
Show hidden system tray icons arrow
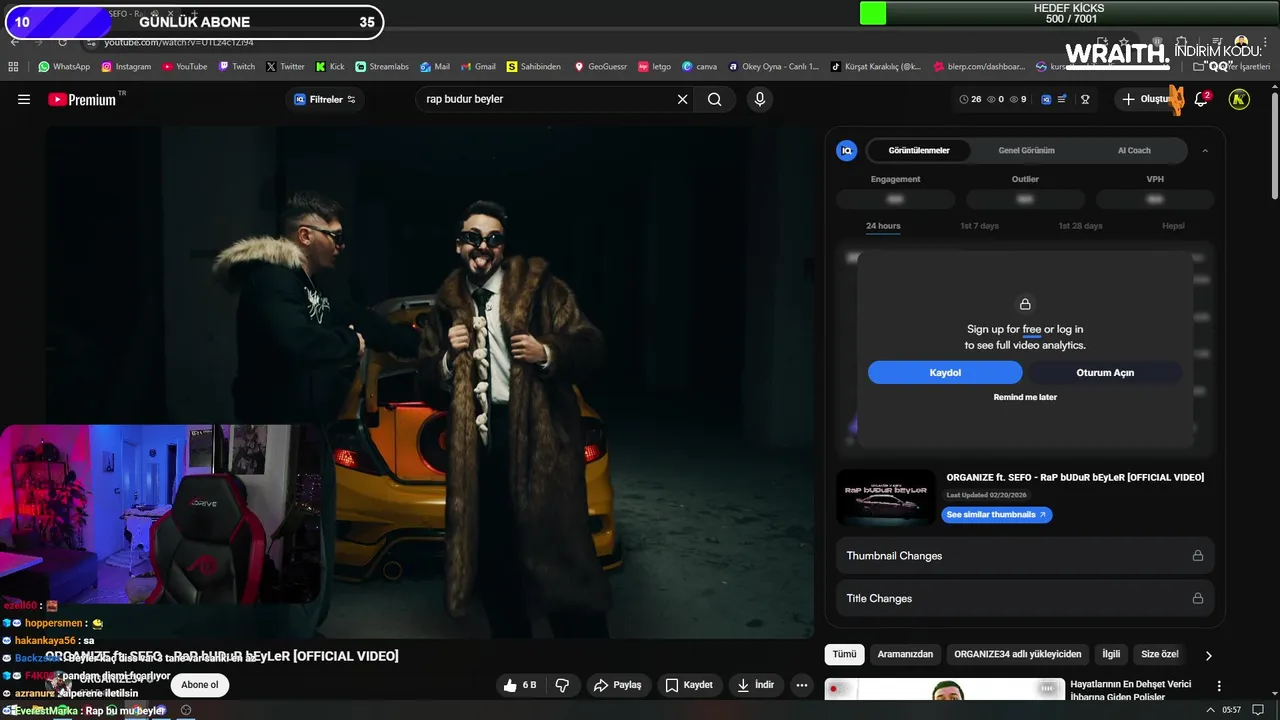click(1212, 710)
